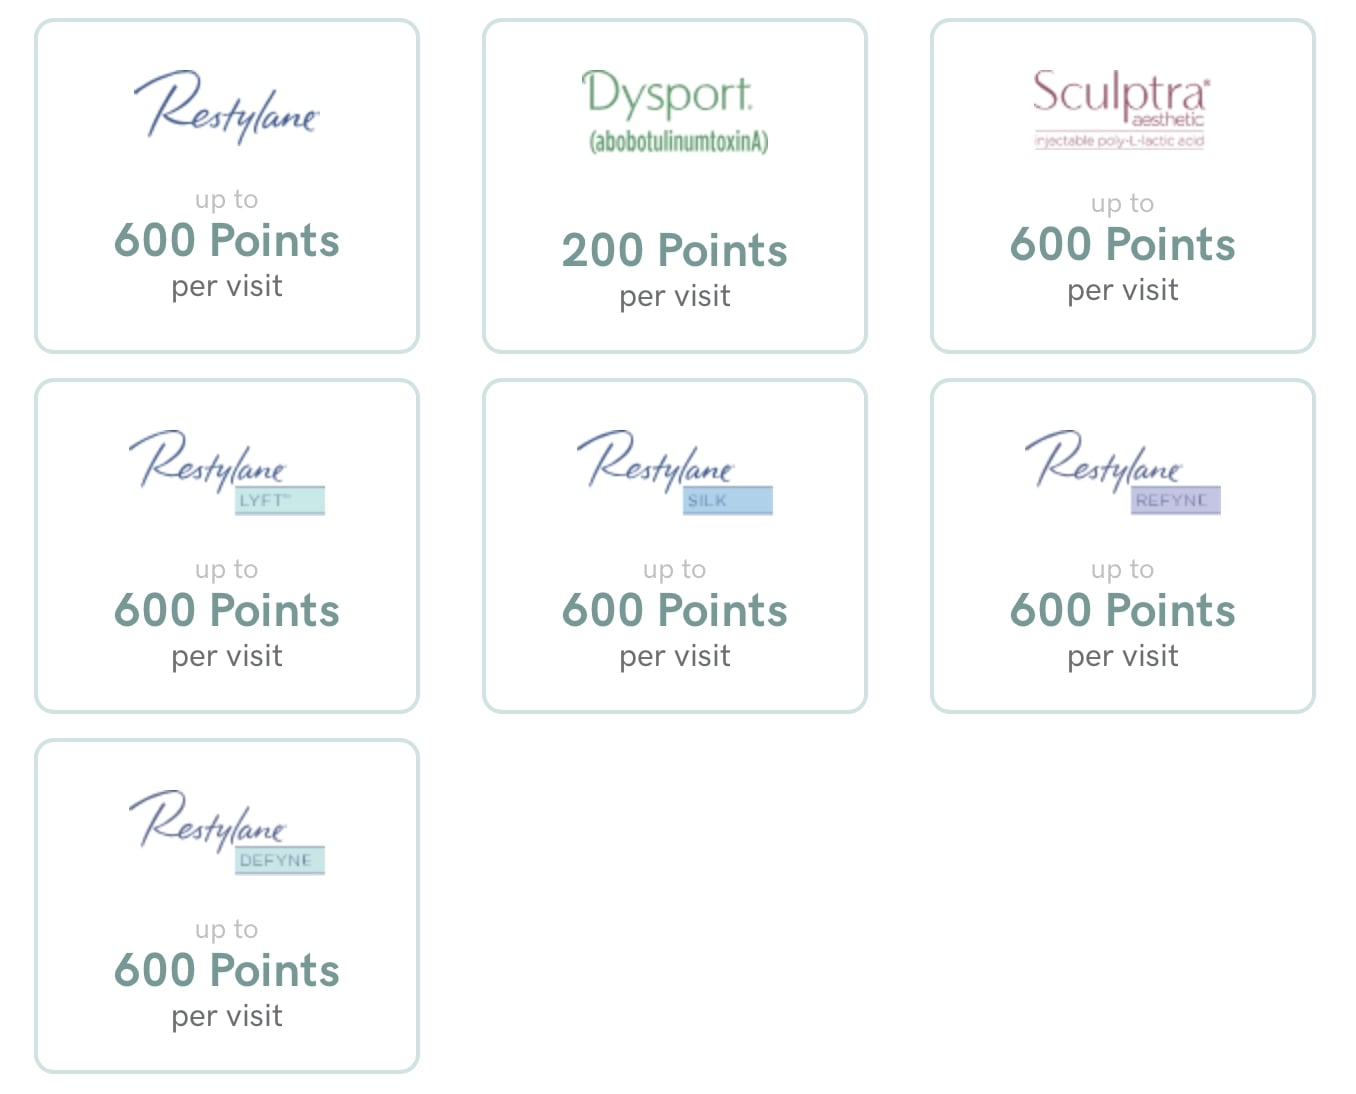
Task: Click abobotulinumtoxinA text under Dysport
Action: click(x=679, y=142)
